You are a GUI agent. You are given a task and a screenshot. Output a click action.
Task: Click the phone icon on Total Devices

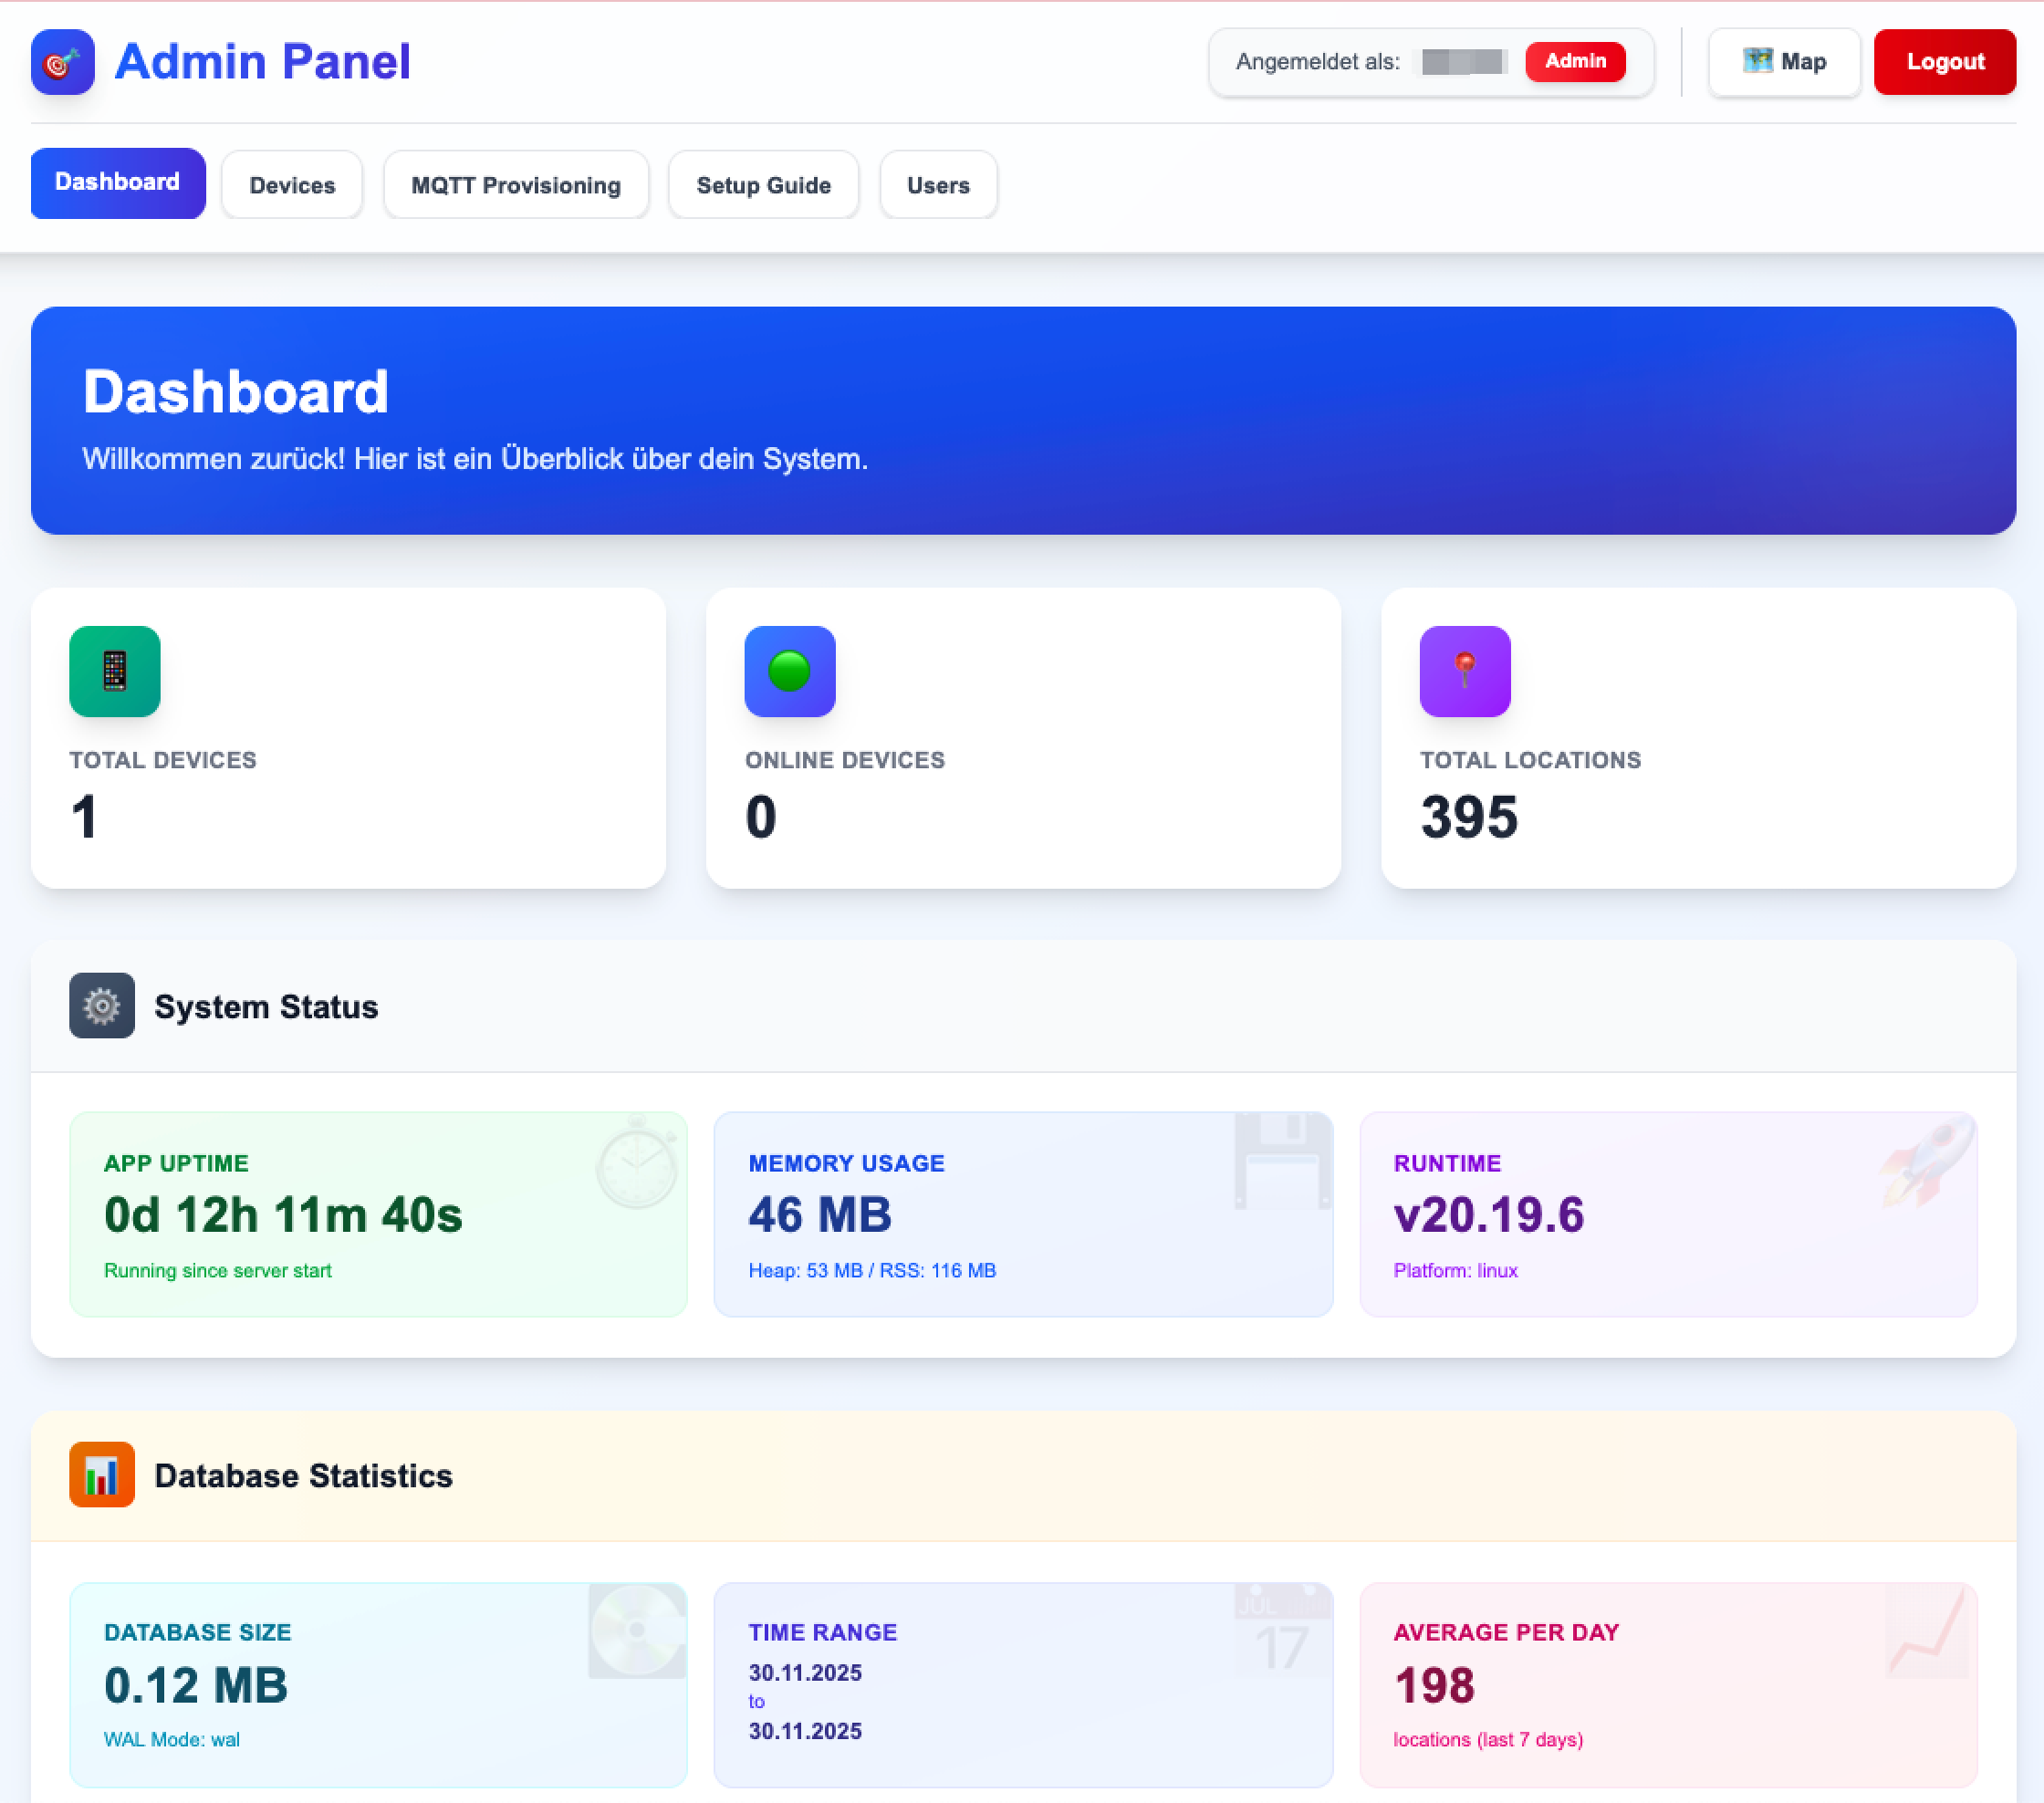pos(114,671)
